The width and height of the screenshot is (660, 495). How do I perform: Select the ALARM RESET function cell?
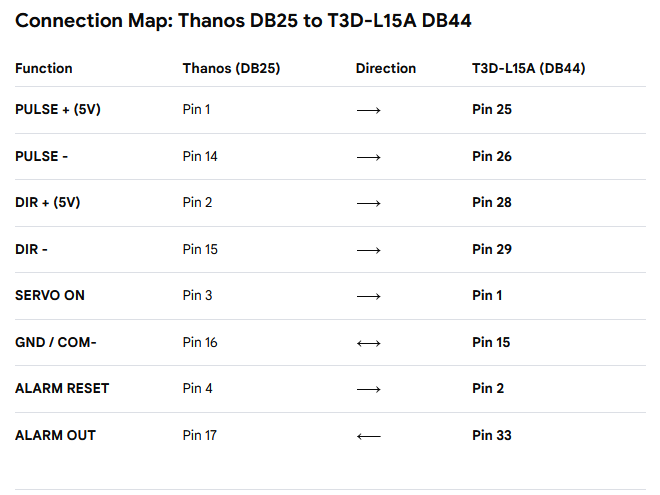[62, 388]
